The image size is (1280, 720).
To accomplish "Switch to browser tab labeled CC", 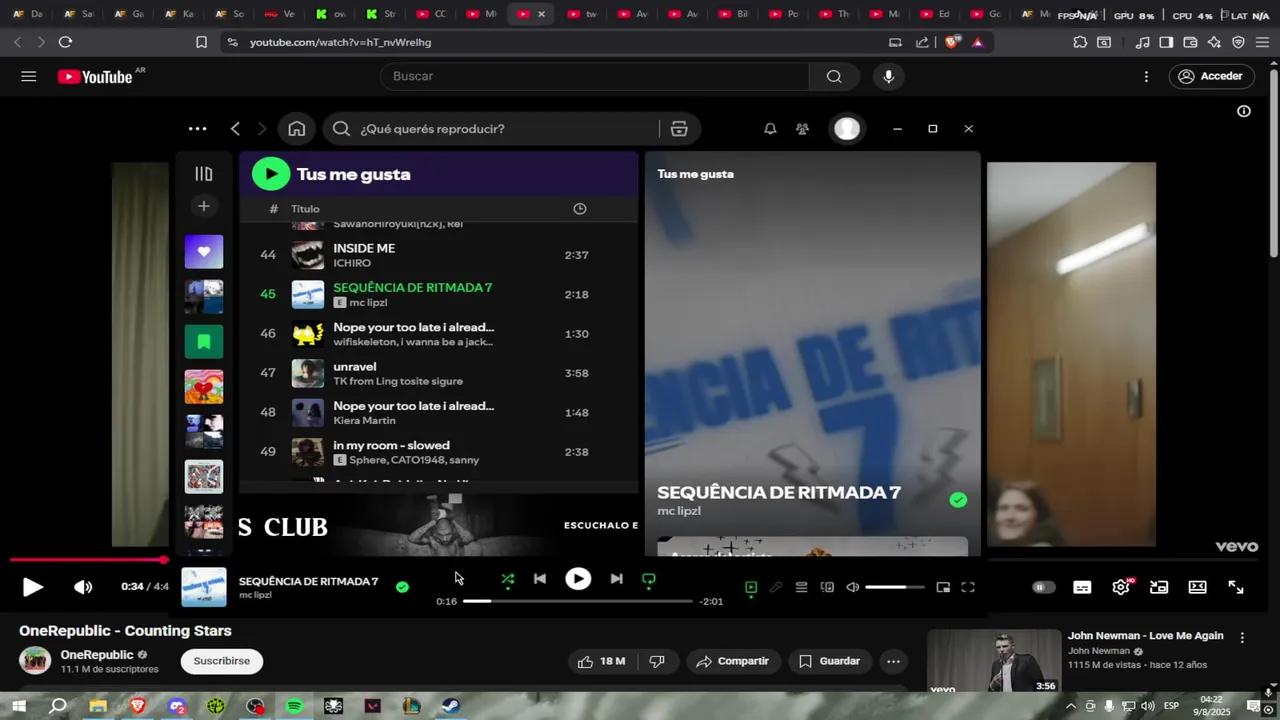I will point(431,14).
